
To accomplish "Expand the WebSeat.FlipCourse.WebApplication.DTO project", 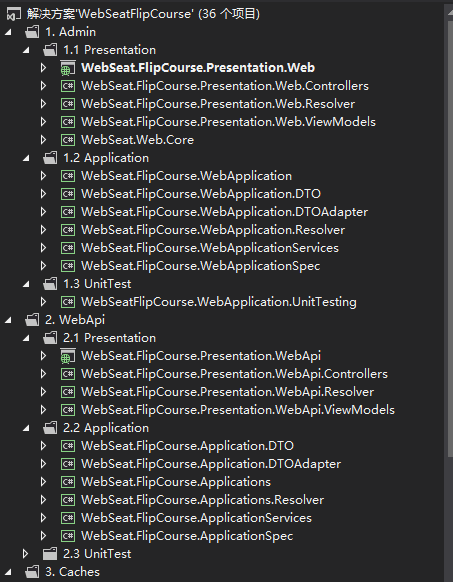I will 43,194.
